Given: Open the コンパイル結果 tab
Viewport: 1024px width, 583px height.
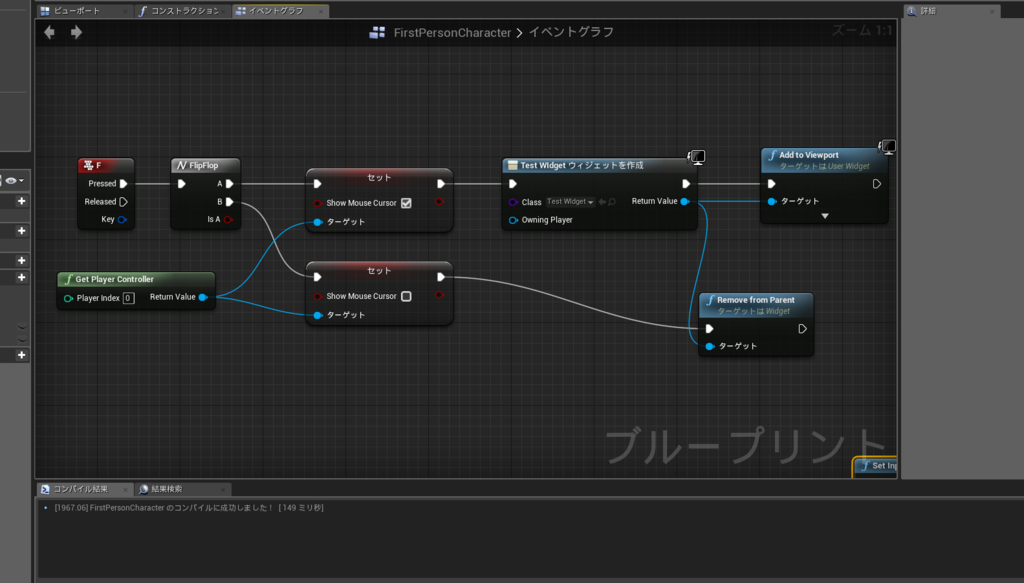Looking at the screenshot, I should tap(80, 489).
